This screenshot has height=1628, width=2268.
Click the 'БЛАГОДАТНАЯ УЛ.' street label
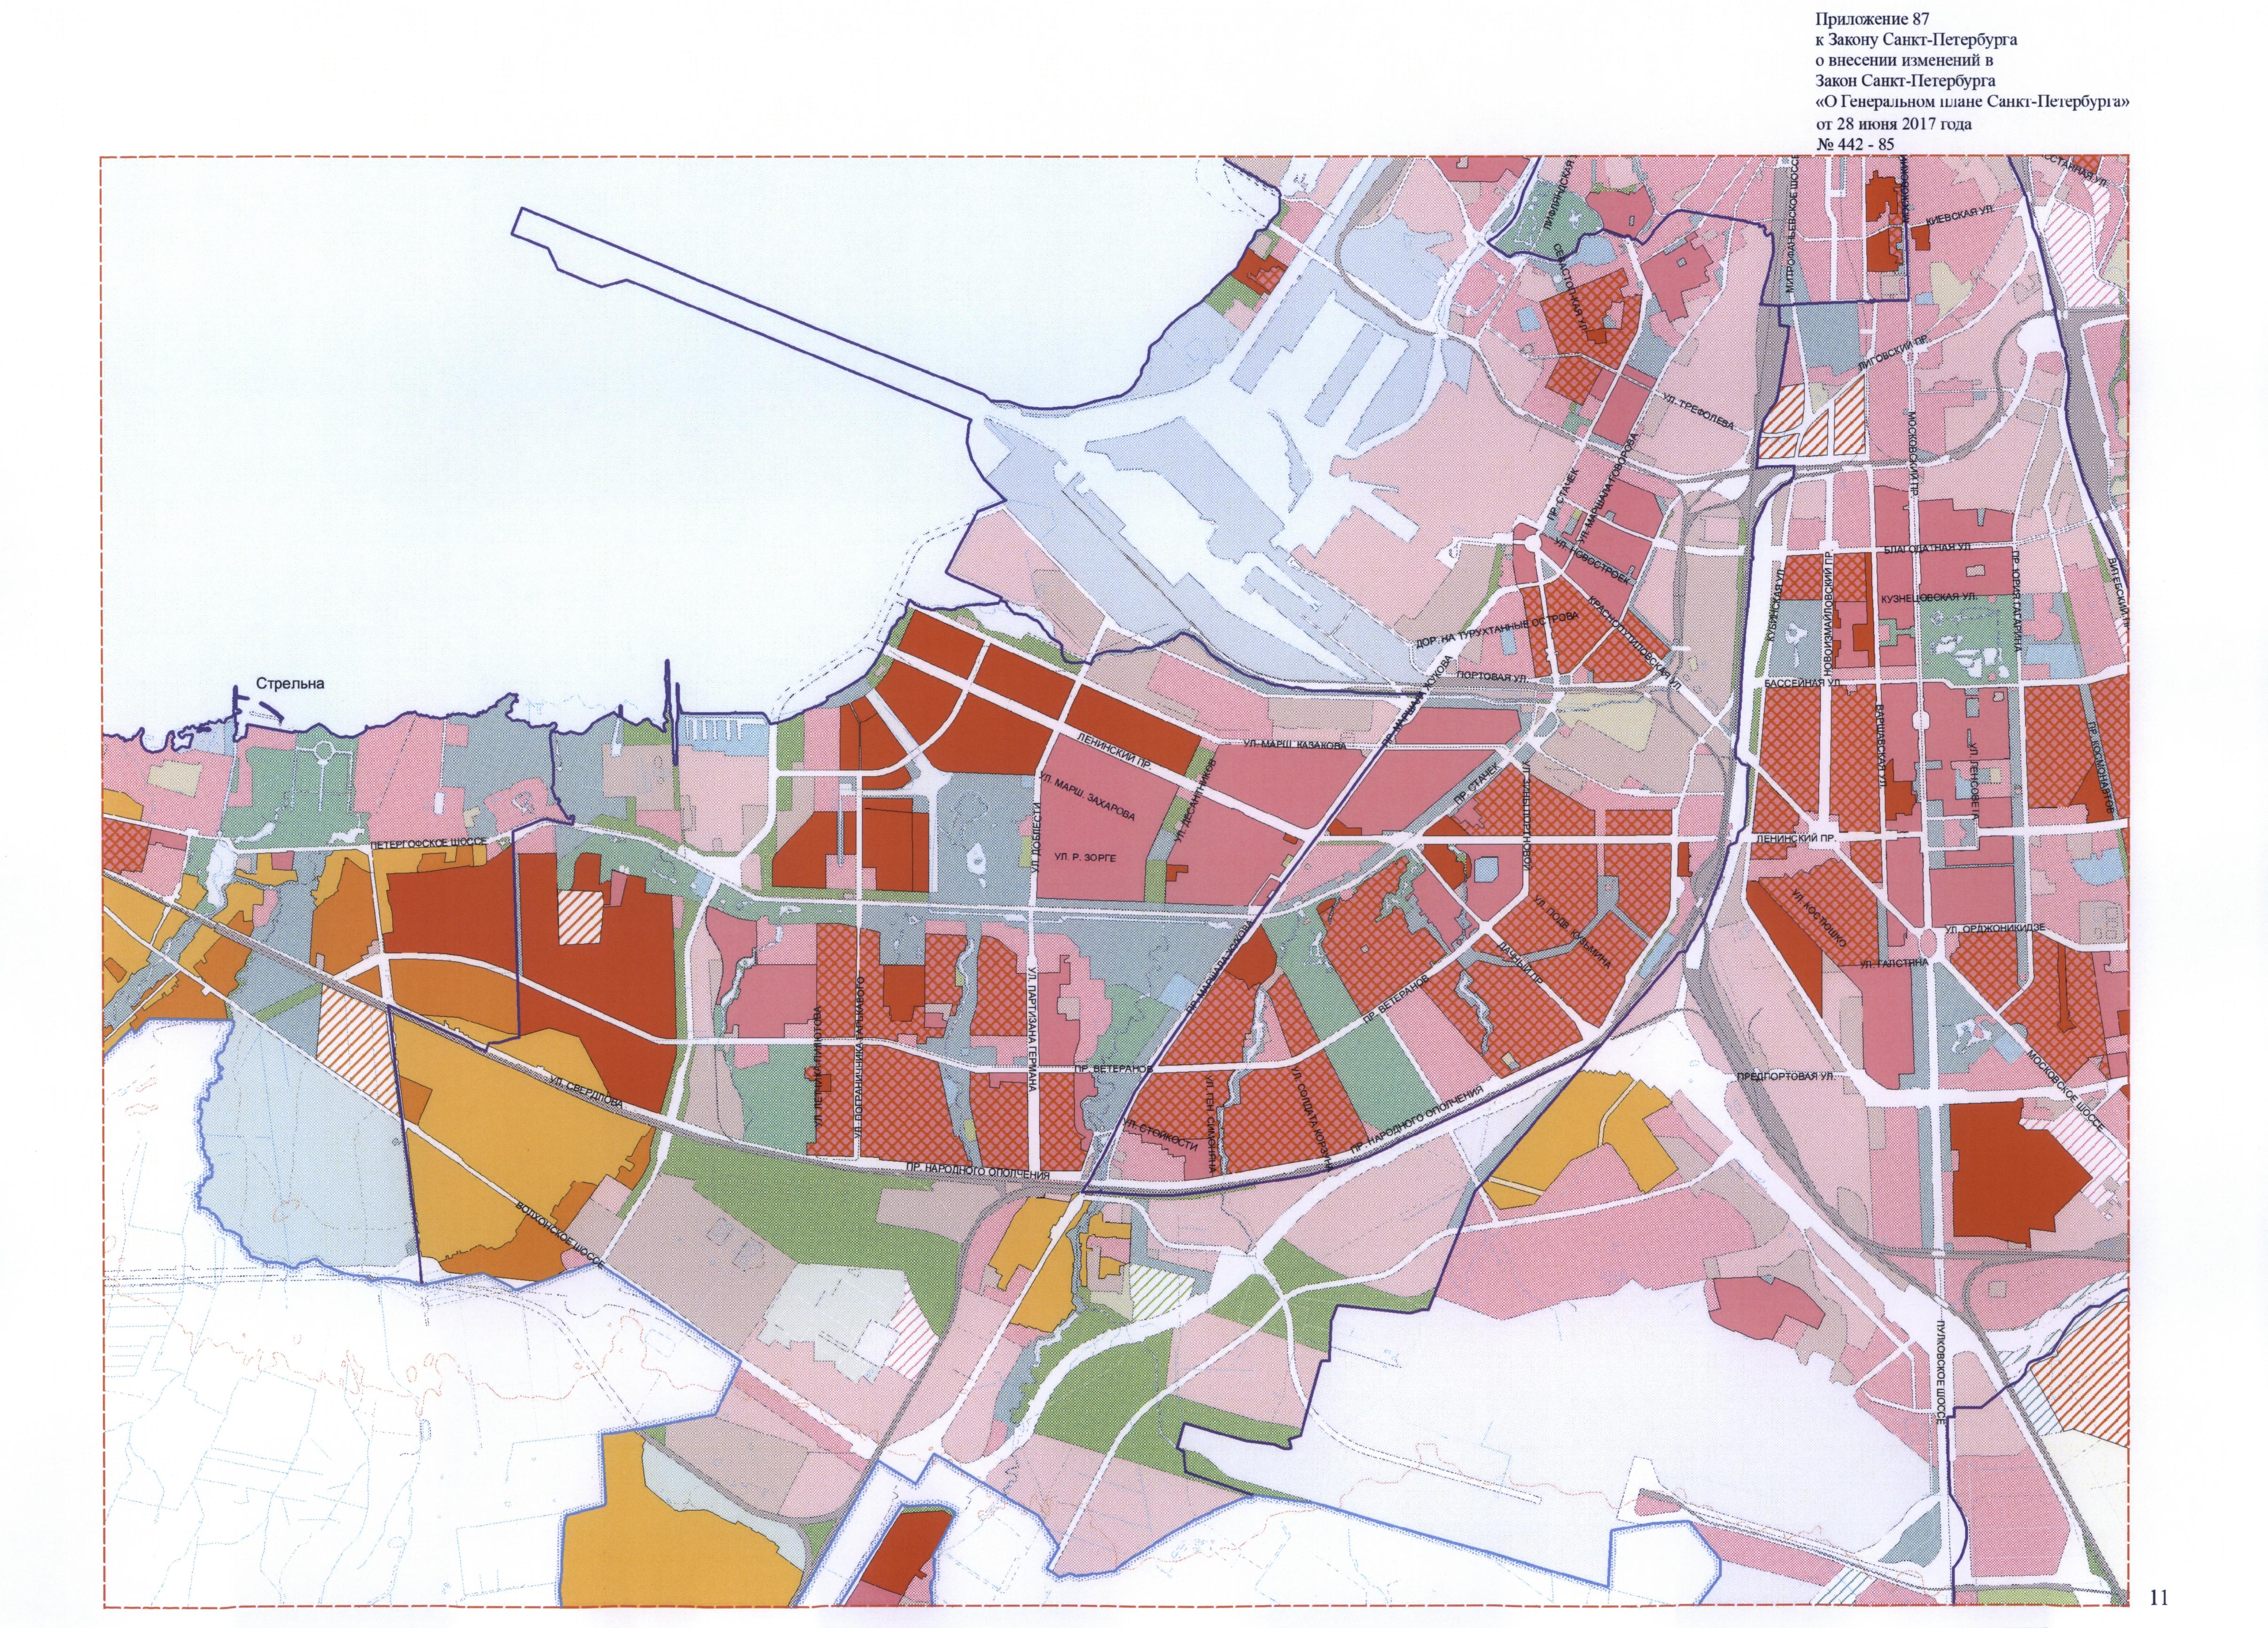pyautogui.click(x=1927, y=549)
